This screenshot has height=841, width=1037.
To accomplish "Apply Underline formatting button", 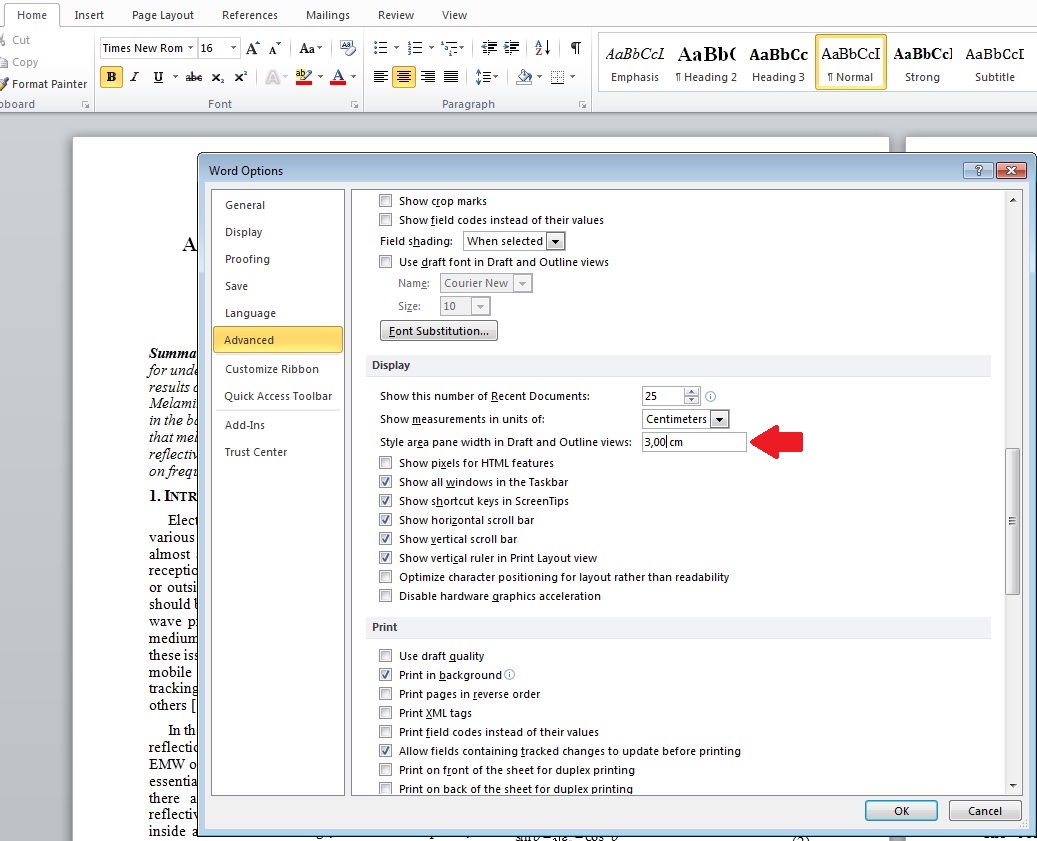I will point(158,77).
